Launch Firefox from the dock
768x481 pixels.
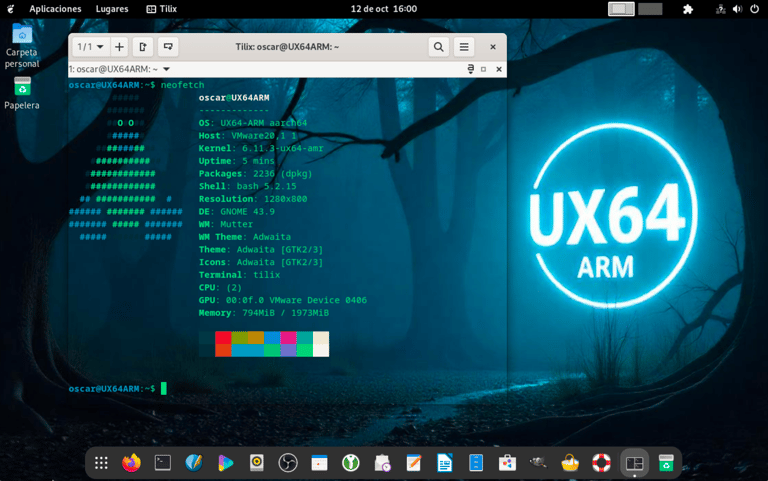tap(131, 463)
